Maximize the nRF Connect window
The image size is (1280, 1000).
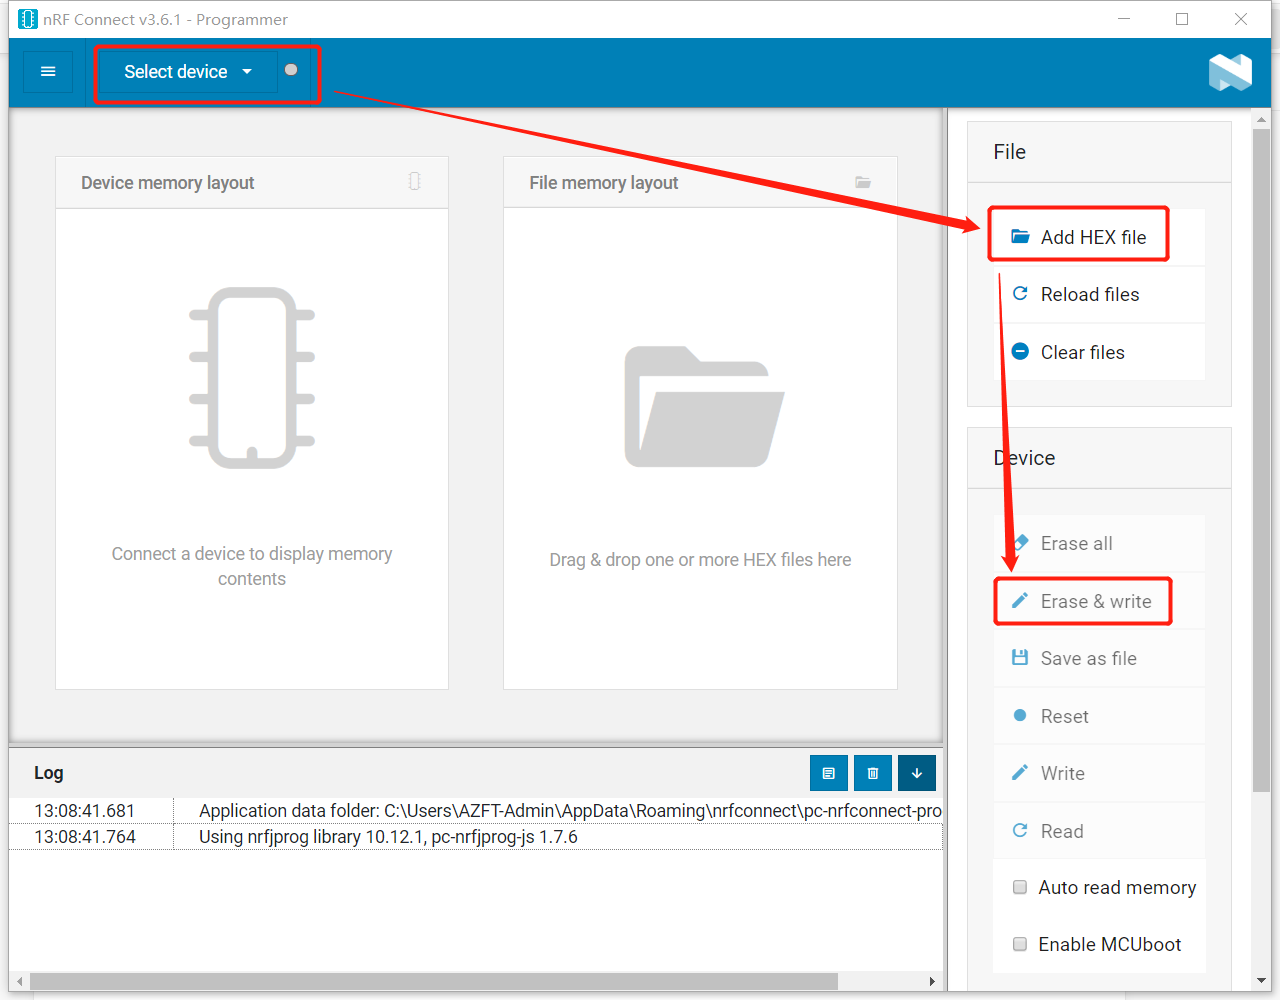point(1182,19)
